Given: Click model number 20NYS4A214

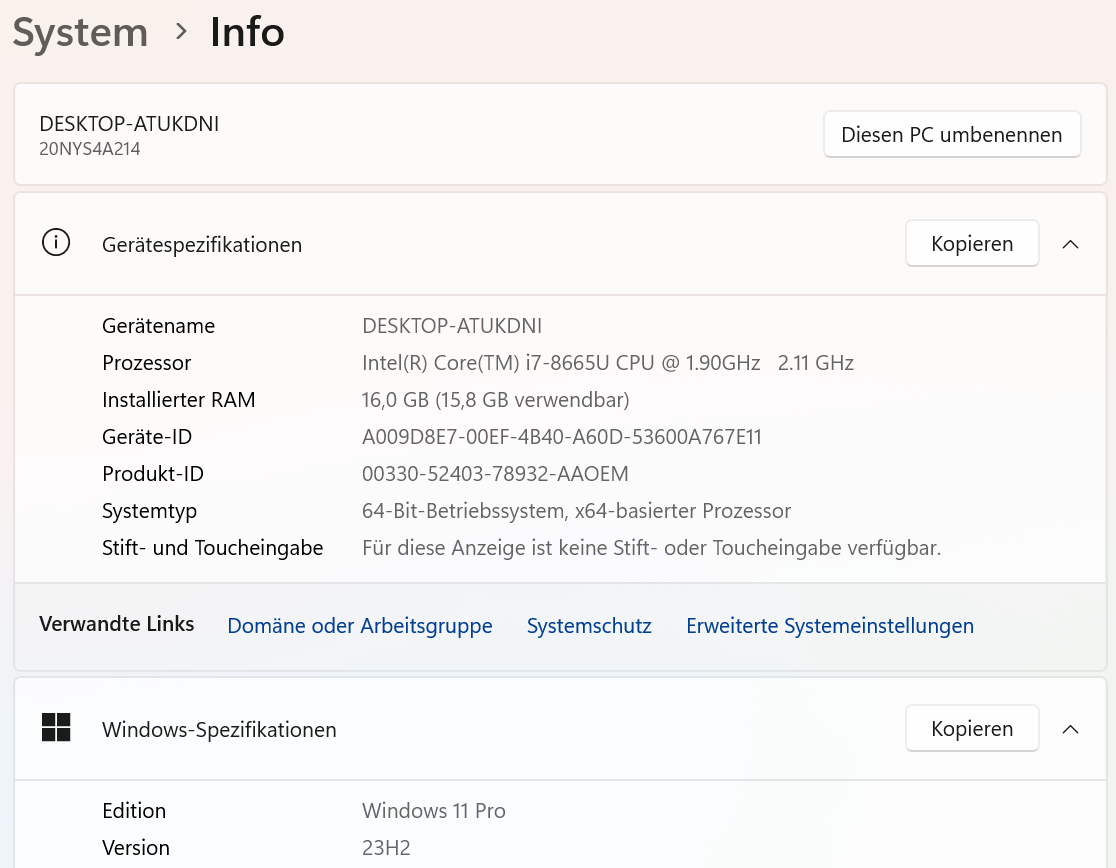Looking at the screenshot, I should [90, 149].
